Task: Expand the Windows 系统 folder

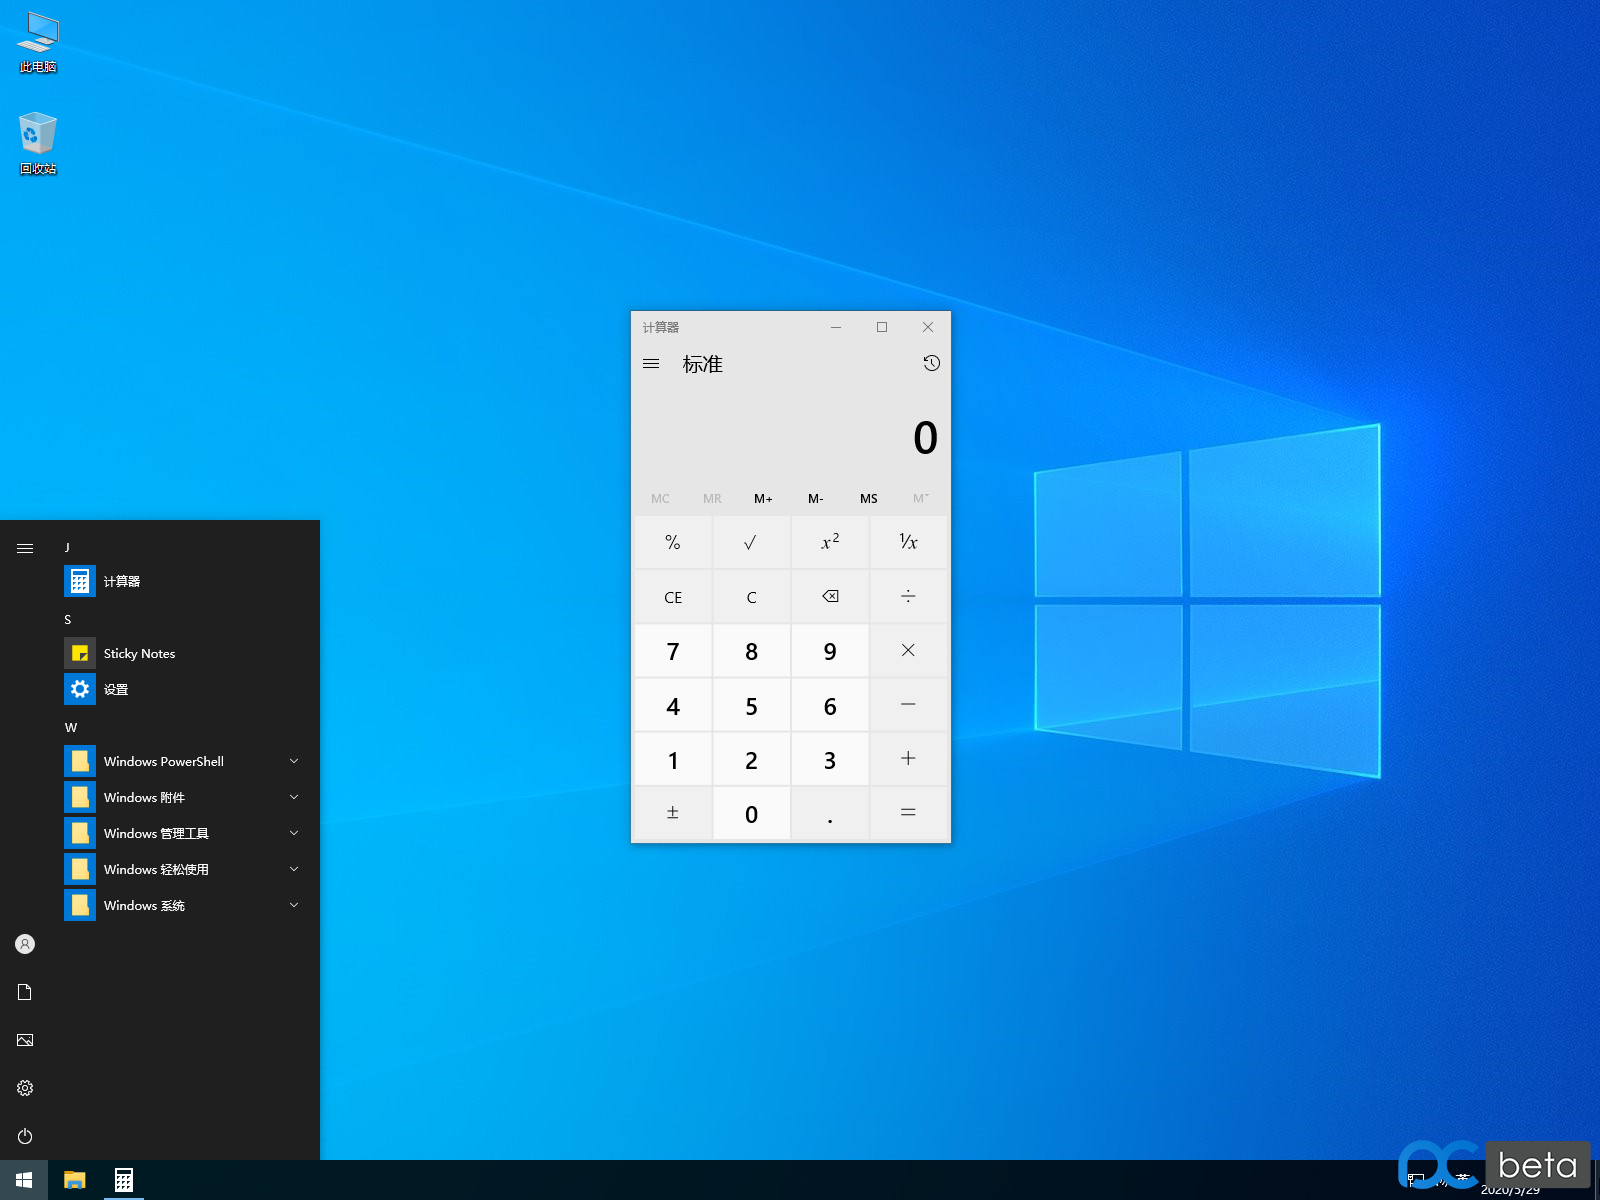Action: 293,905
